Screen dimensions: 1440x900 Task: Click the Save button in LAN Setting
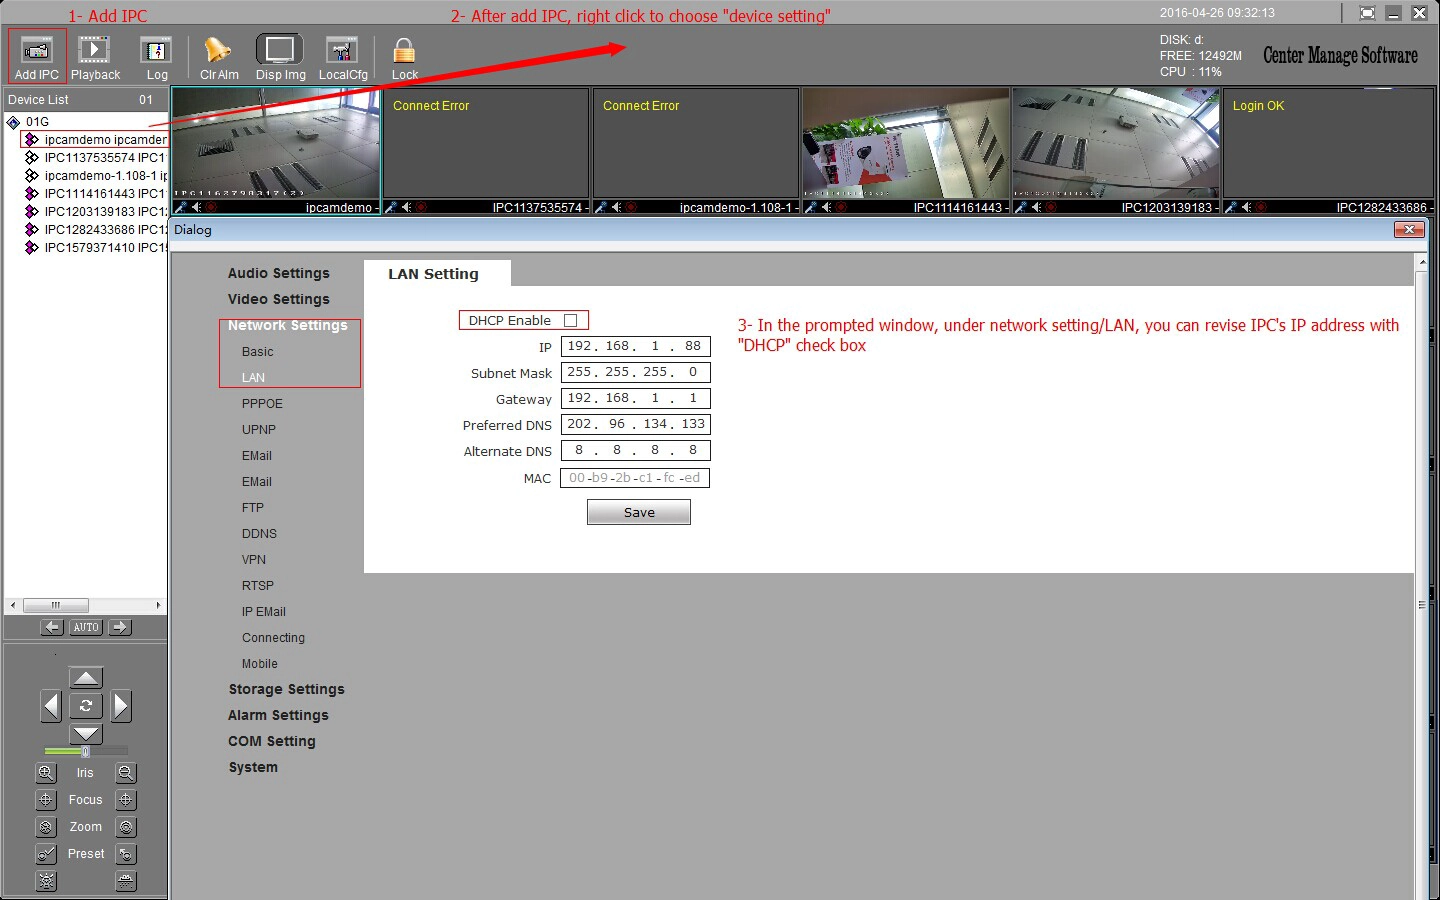tap(639, 512)
